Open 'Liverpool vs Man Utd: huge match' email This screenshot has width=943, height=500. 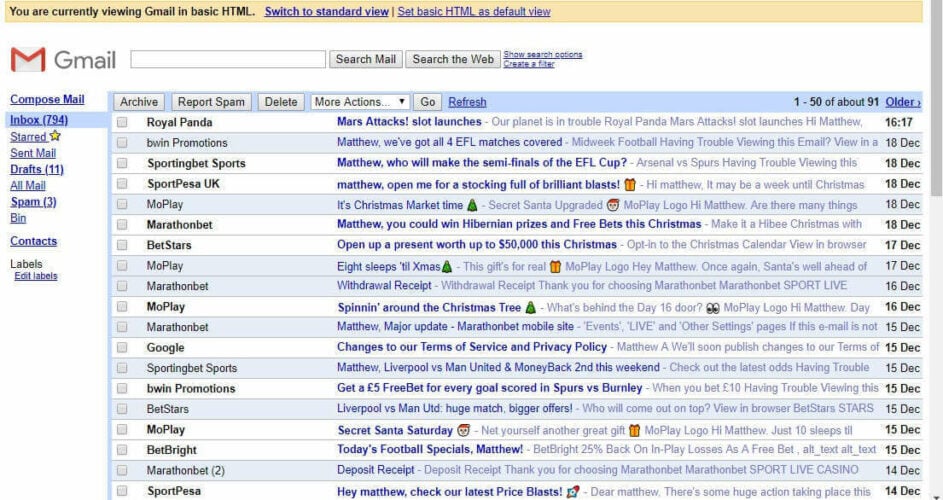click(x=455, y=408)
